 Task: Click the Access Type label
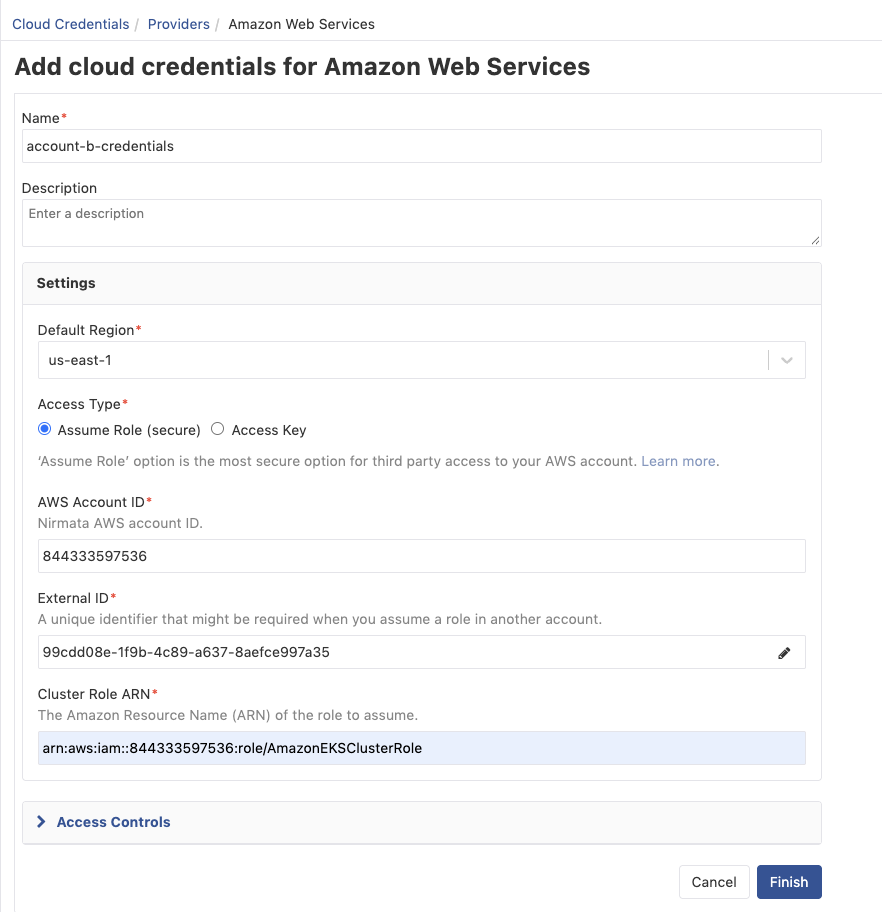tap(79, 404)
